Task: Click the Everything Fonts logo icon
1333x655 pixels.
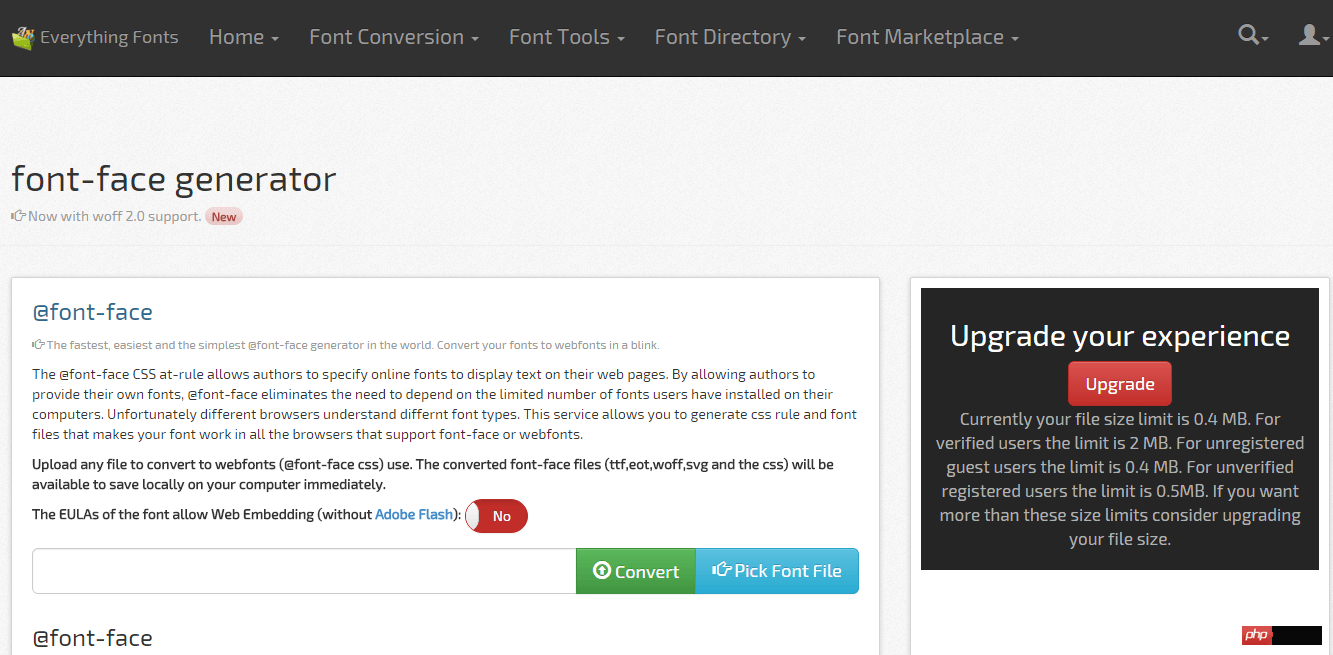Action: pyautogui.click(x=23, y=38)
